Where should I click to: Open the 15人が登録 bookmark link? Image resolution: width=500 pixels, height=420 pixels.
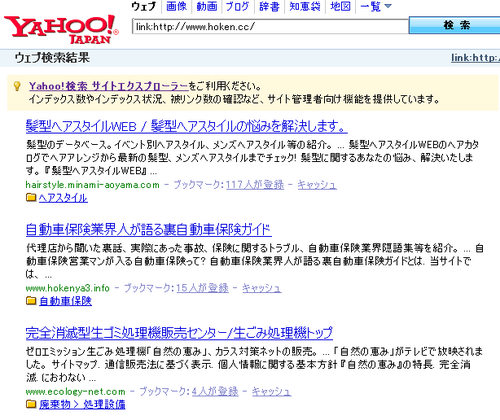point(202,288)
